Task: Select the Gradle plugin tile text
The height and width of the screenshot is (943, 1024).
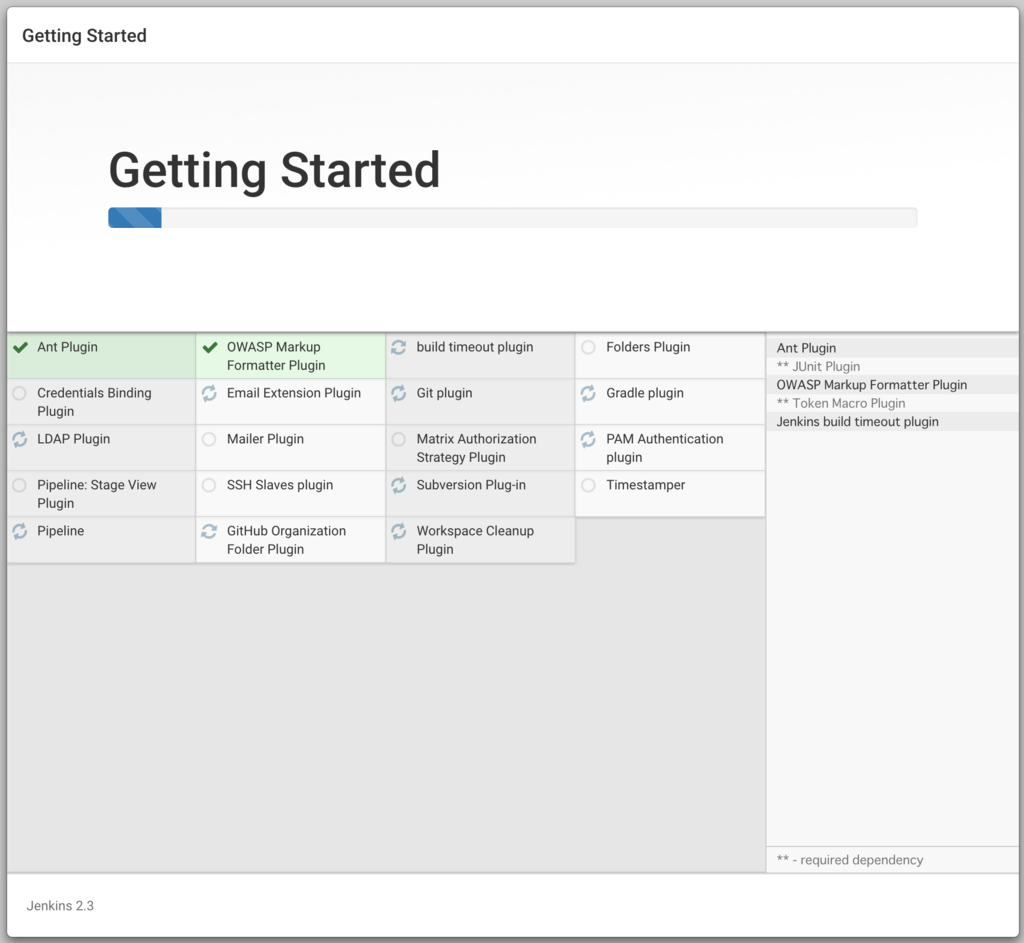Action: coord(645,393)
